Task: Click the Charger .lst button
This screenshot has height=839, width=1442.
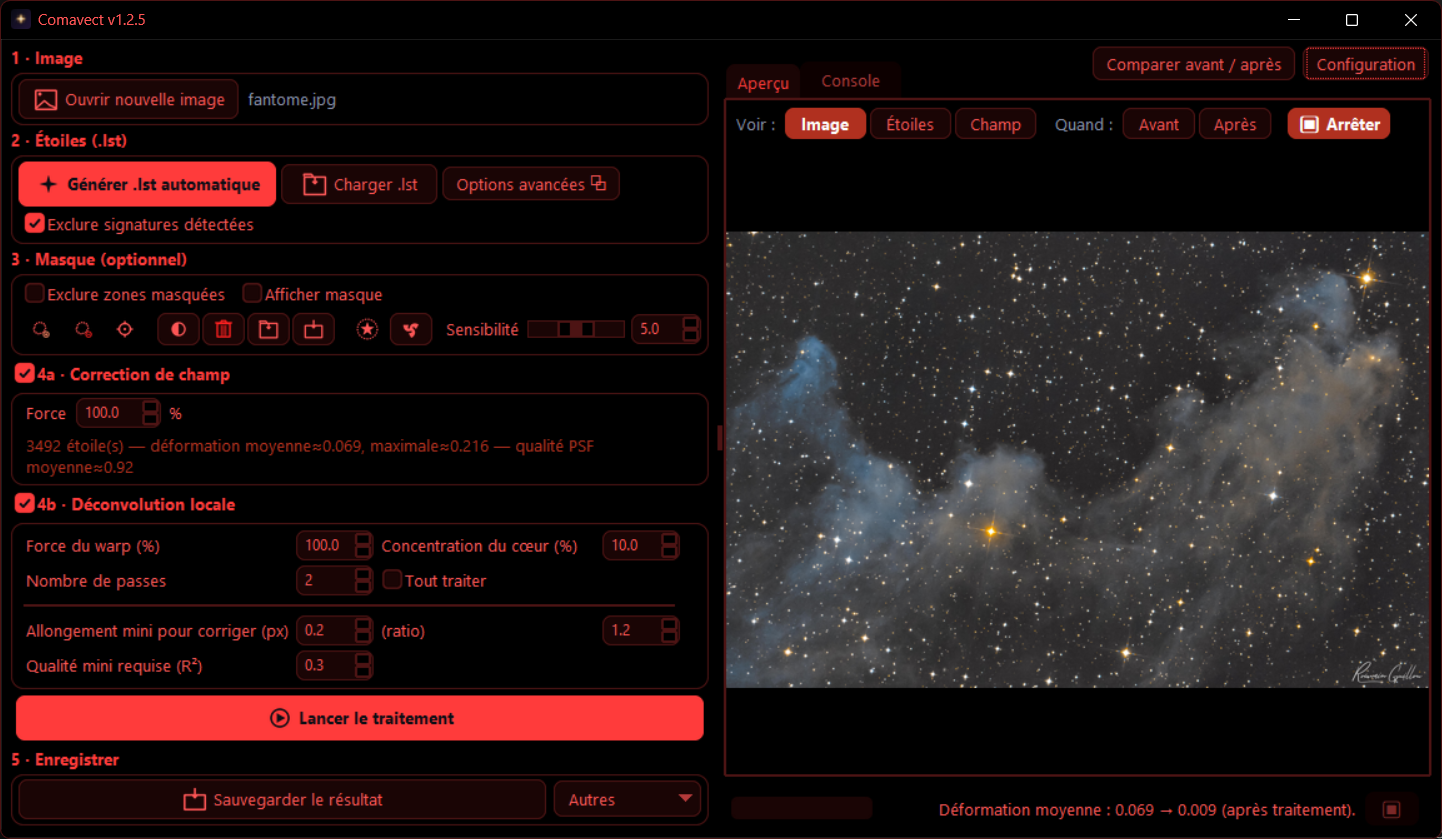Action: tap(359, 184)
